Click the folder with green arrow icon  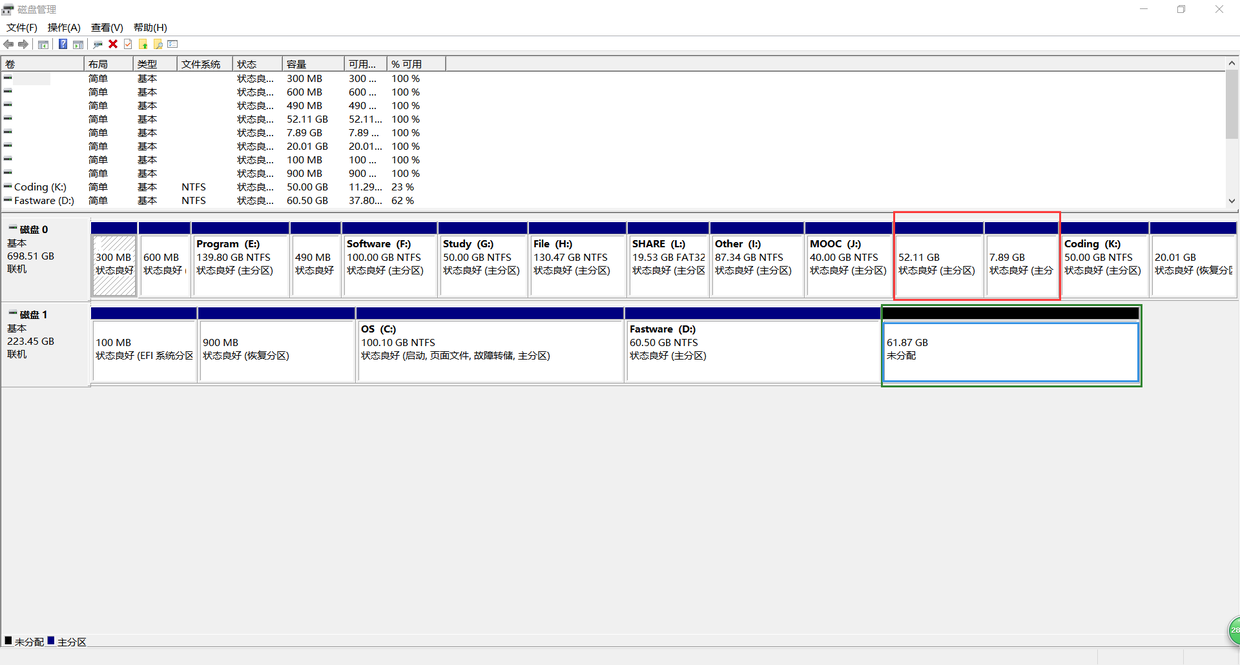143,44
